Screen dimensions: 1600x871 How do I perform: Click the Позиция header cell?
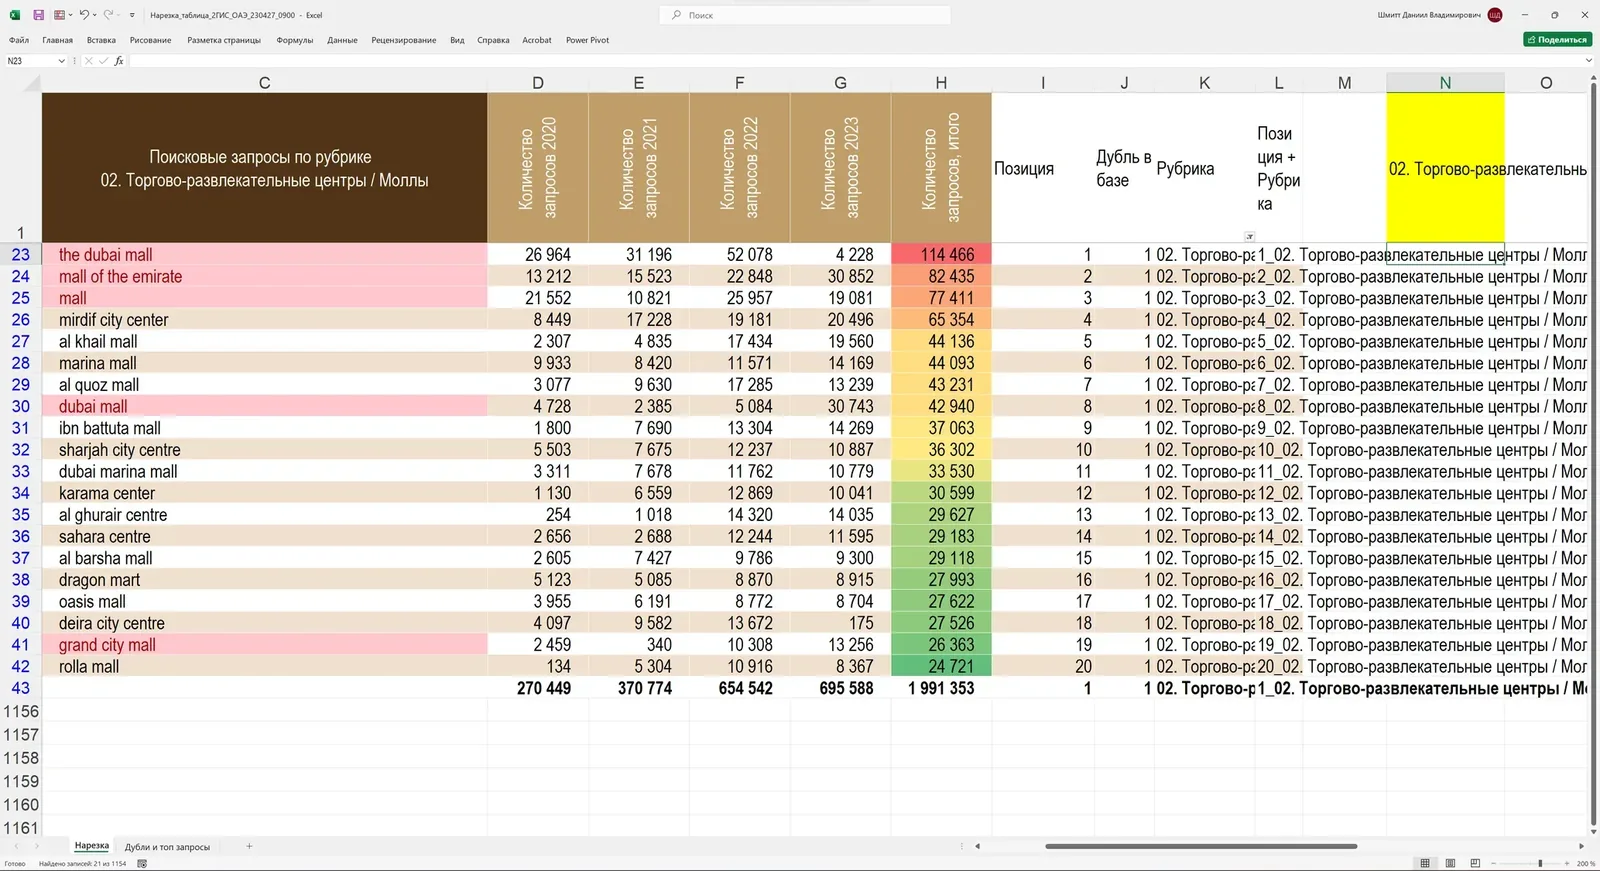(1043, 168)
